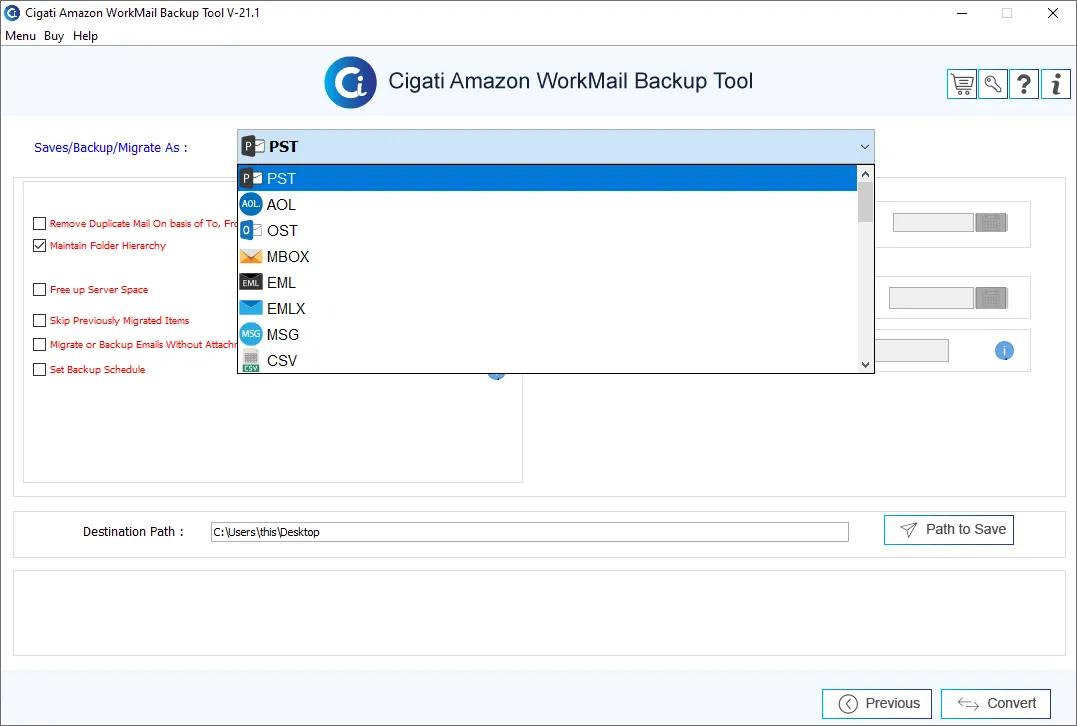The width and height of the screenshot is (1077, 726).
Task: Go back with the Previous button
Action: 876,703
